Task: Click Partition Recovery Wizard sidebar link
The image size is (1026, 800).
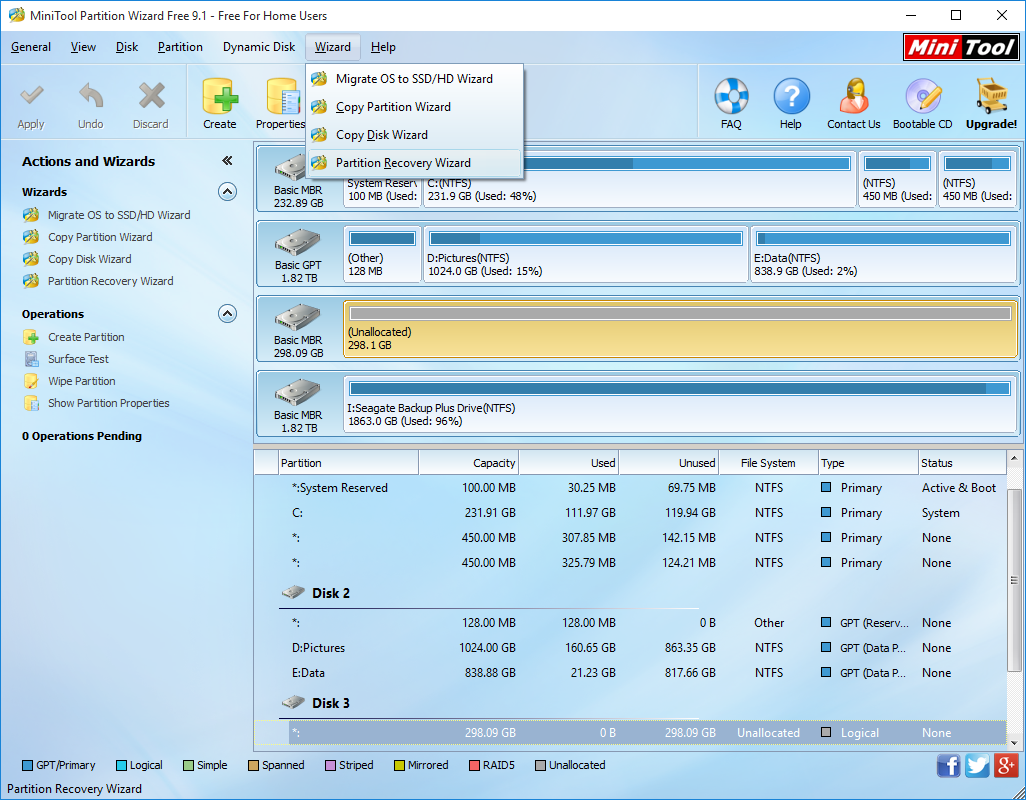Action: pyautogui.click(x=111, y=281)
